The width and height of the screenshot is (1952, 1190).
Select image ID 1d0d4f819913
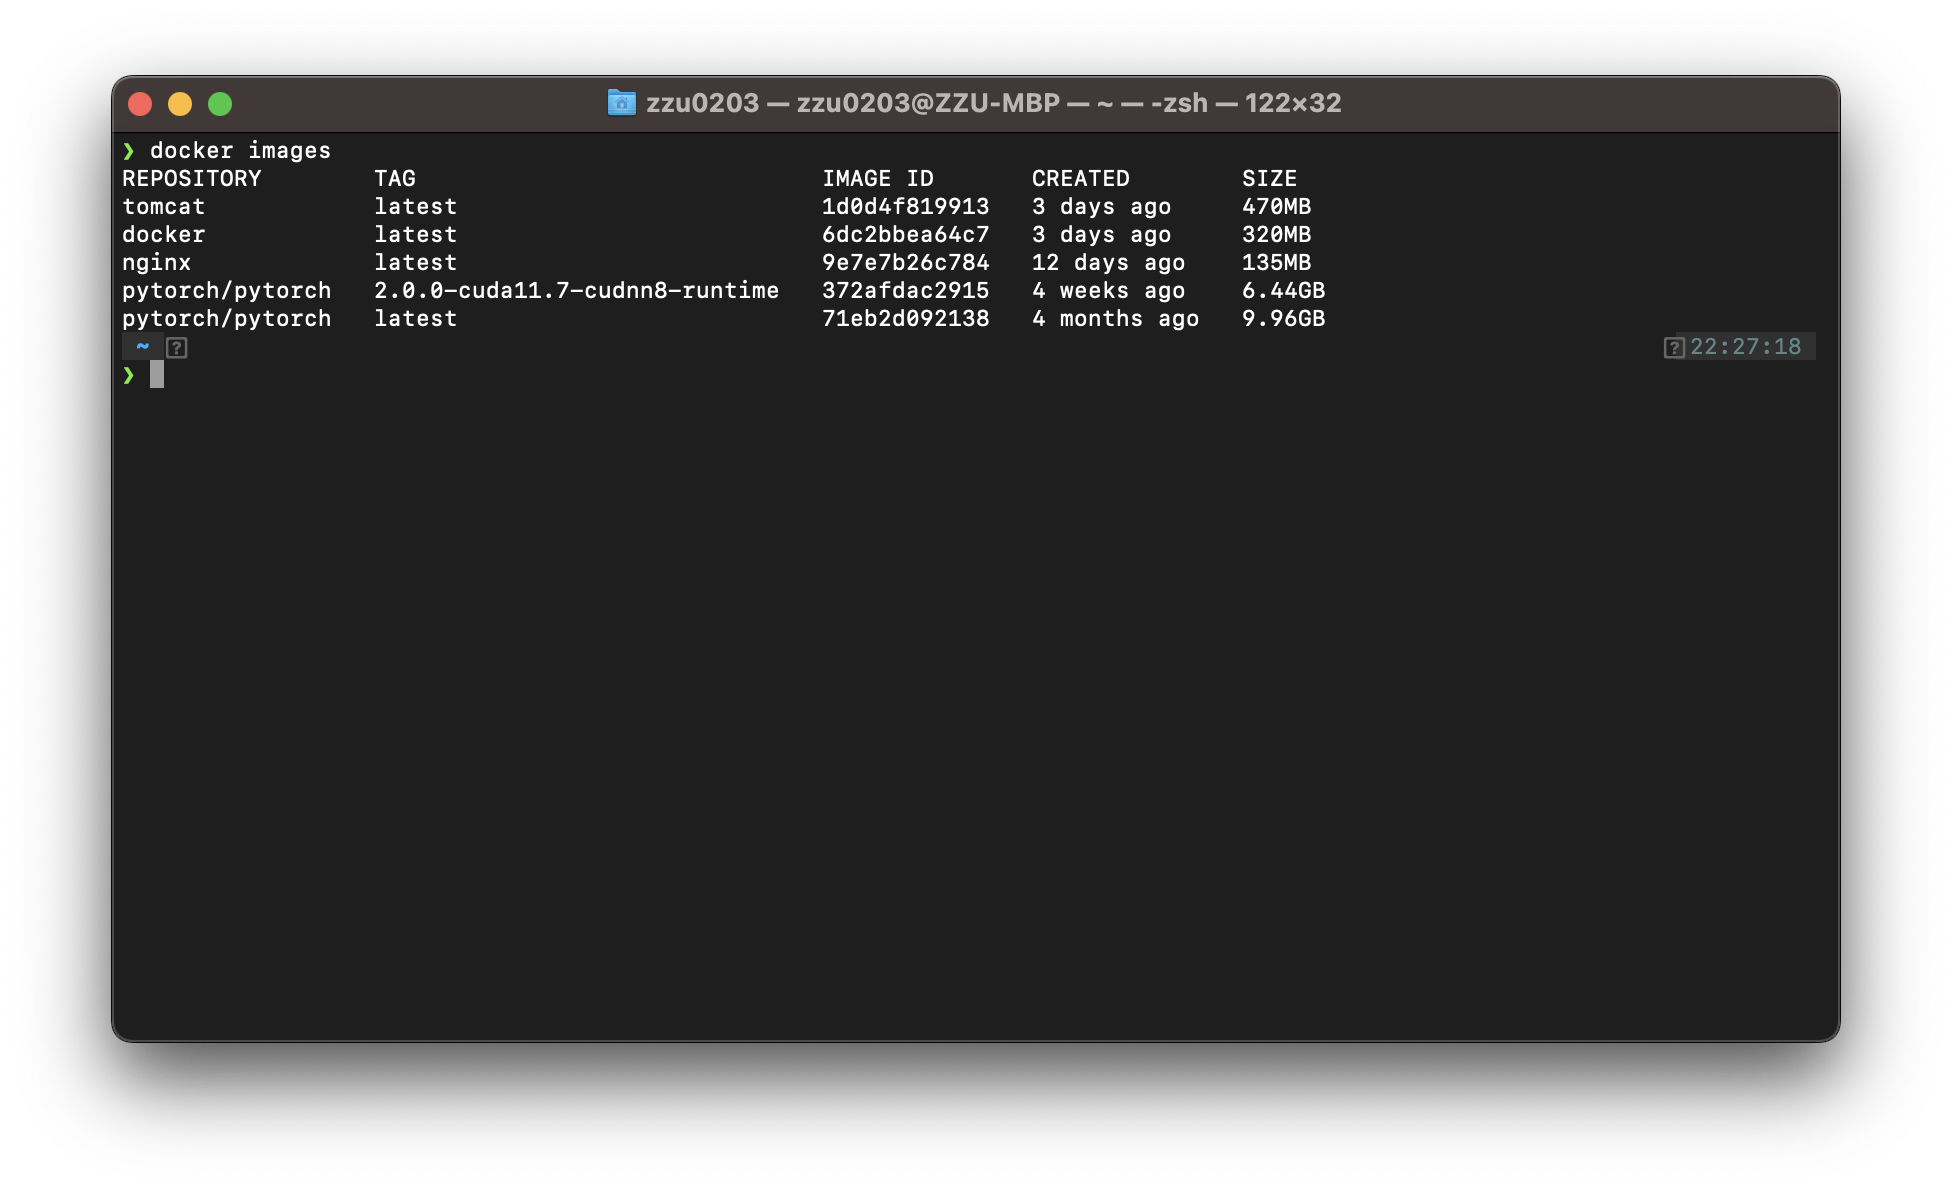pos(905,207)
